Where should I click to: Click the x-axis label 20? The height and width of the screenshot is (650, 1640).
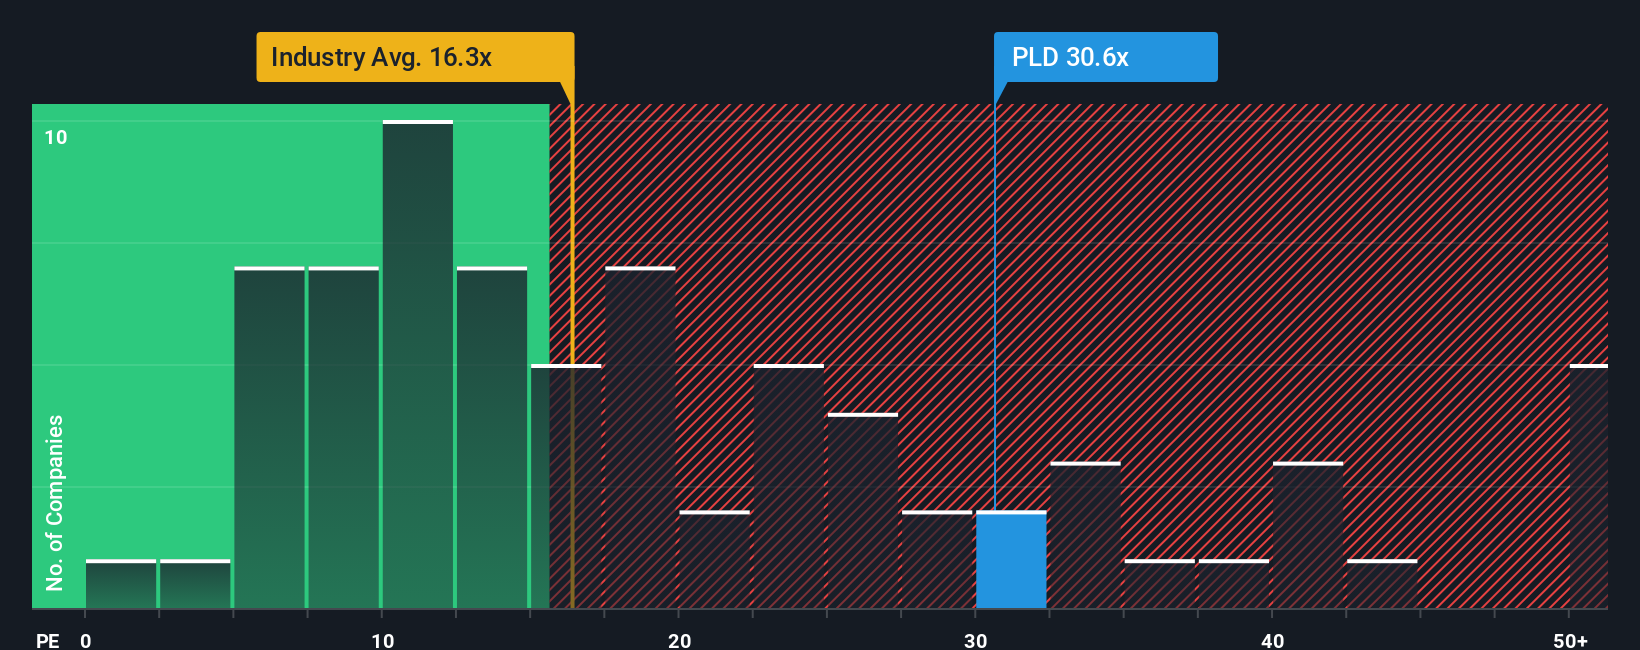(x=679, y=640)
